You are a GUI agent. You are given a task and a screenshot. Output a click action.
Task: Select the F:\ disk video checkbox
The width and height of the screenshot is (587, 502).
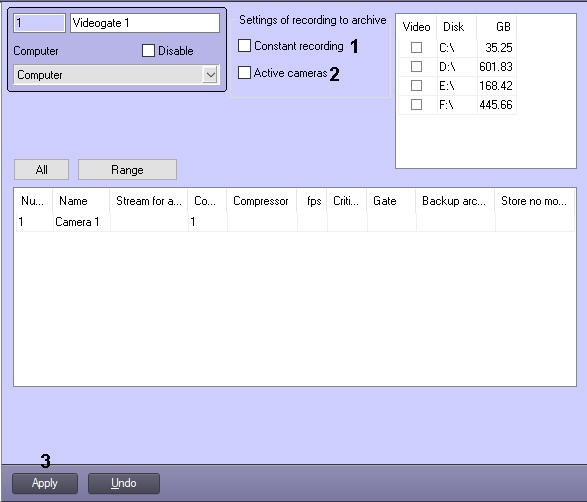click(416, 104)
